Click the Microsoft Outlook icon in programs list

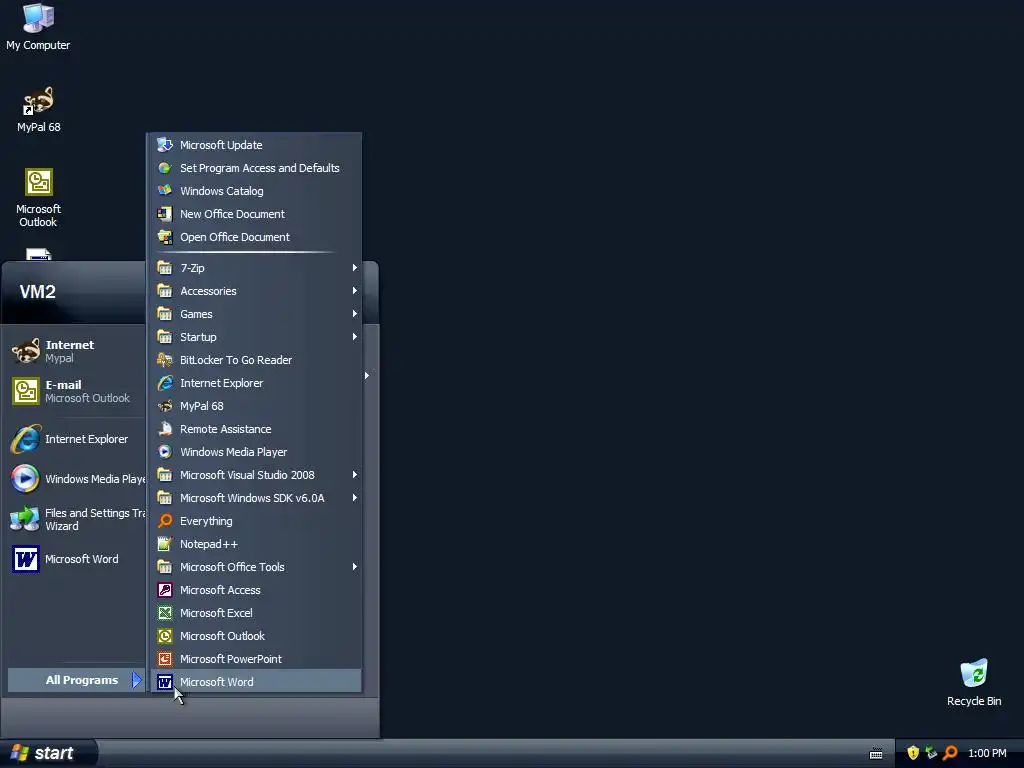coord(165,636)
